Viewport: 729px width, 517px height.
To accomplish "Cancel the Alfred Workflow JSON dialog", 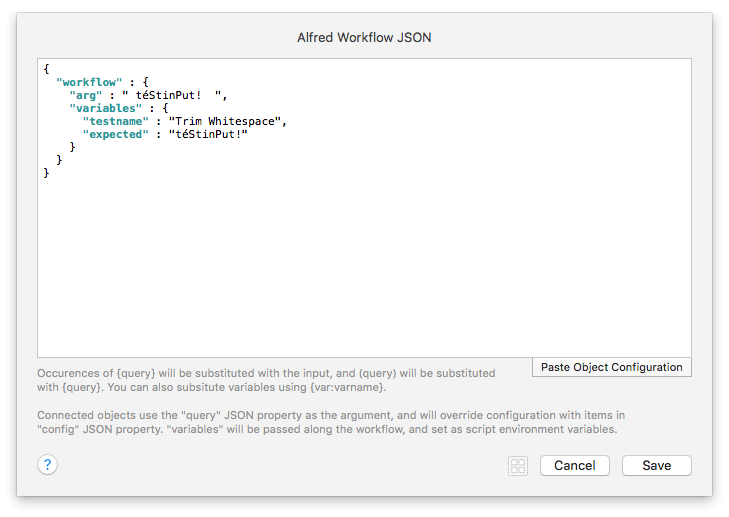I will pyautogui.click(x=575, y=465).
